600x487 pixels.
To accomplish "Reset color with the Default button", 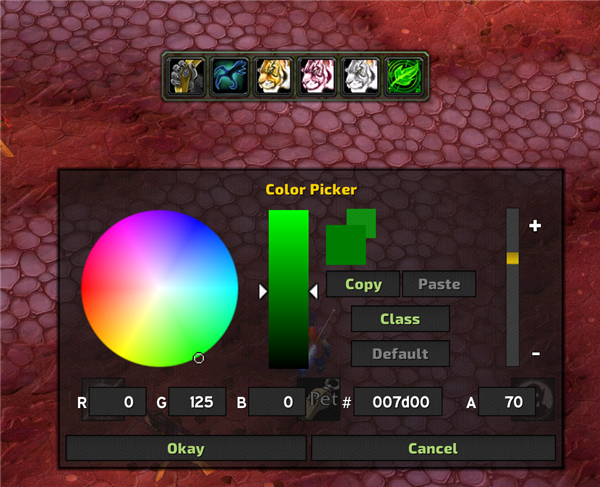I will point(400,354).
